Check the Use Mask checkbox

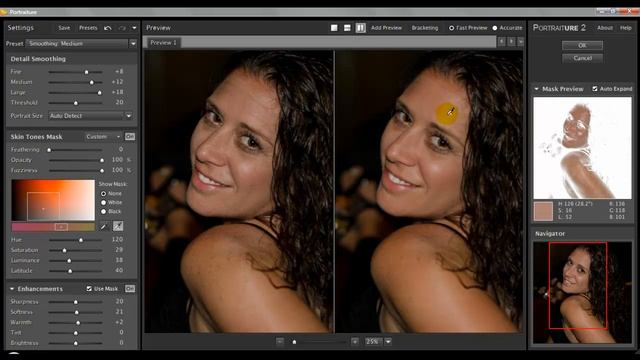coord(89,289)
